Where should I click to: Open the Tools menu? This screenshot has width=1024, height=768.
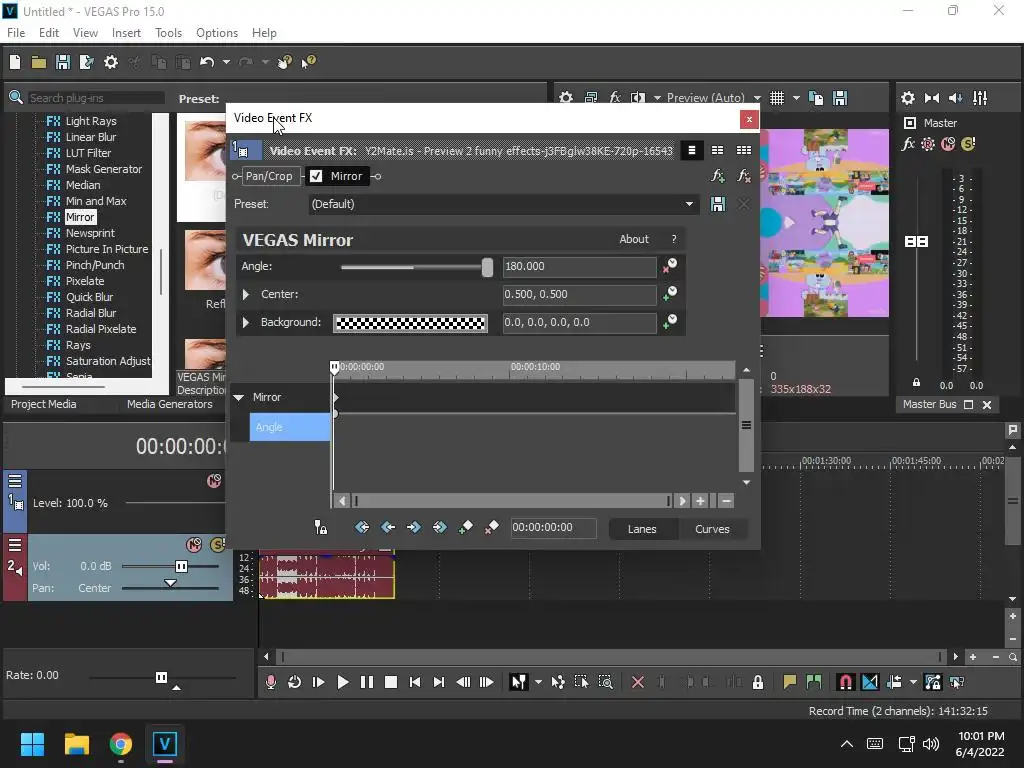[x=168, y=33]
